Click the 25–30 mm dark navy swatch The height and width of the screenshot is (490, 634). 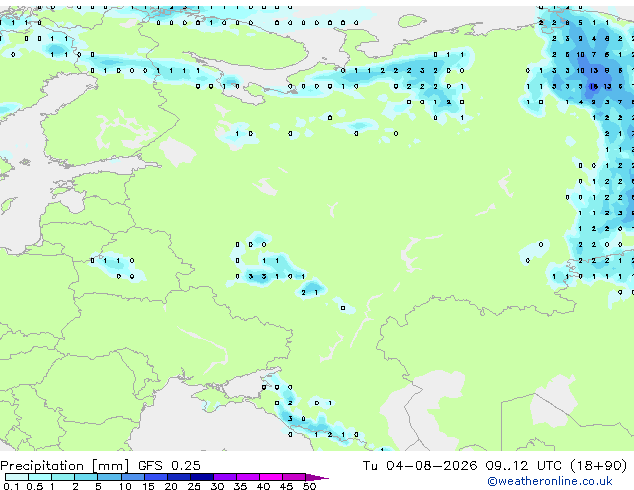201,477
